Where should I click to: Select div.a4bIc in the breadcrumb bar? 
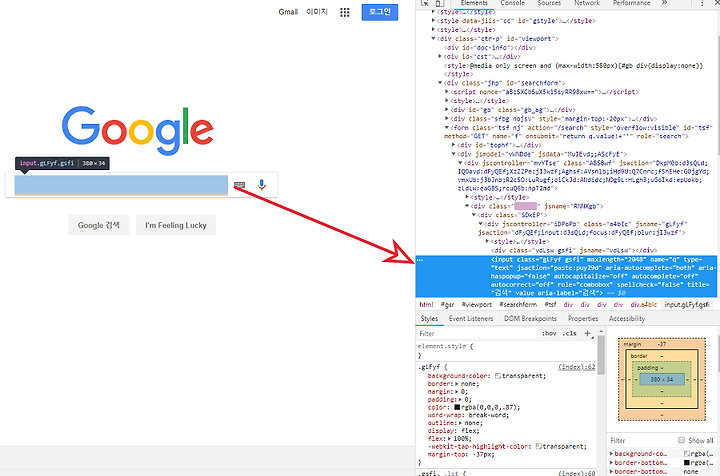click(643, 305)
